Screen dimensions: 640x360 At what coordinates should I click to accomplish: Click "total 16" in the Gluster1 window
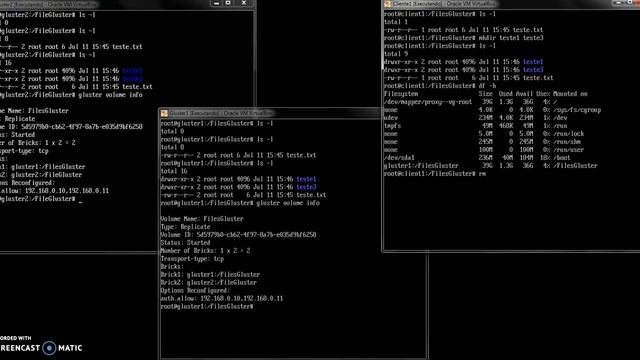174,171
